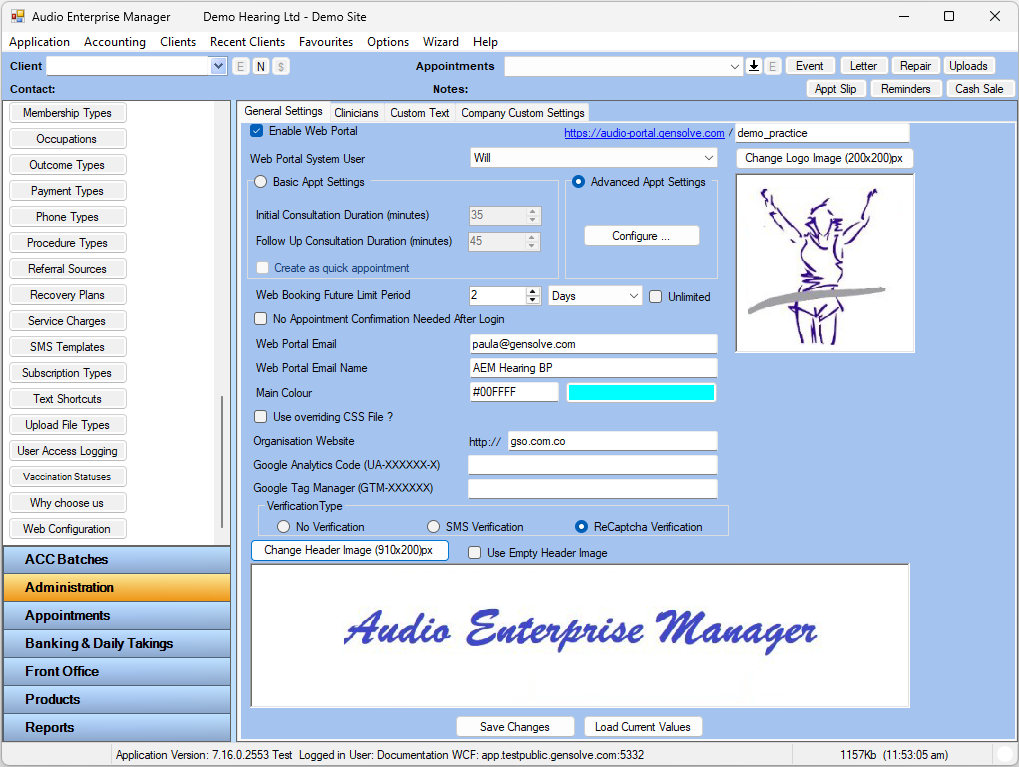Click the N button beside Client field
Screen dimensions: 1019x767
tap(260, 66)
